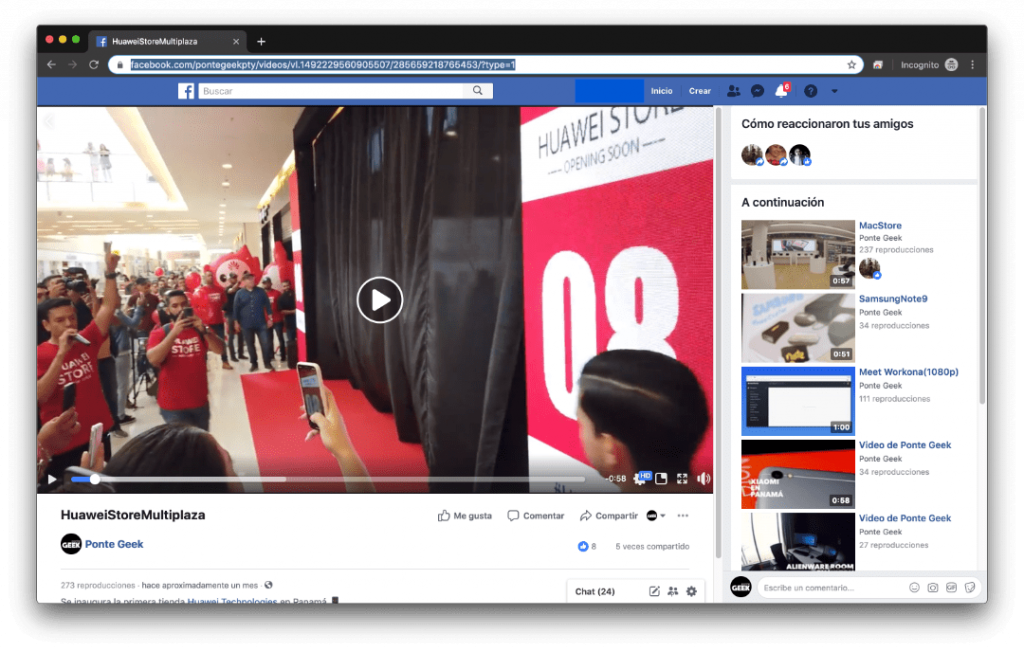Click into the Buscar search field
Image resolution: width=1024 pixels, height=652 pixels.
330,91
